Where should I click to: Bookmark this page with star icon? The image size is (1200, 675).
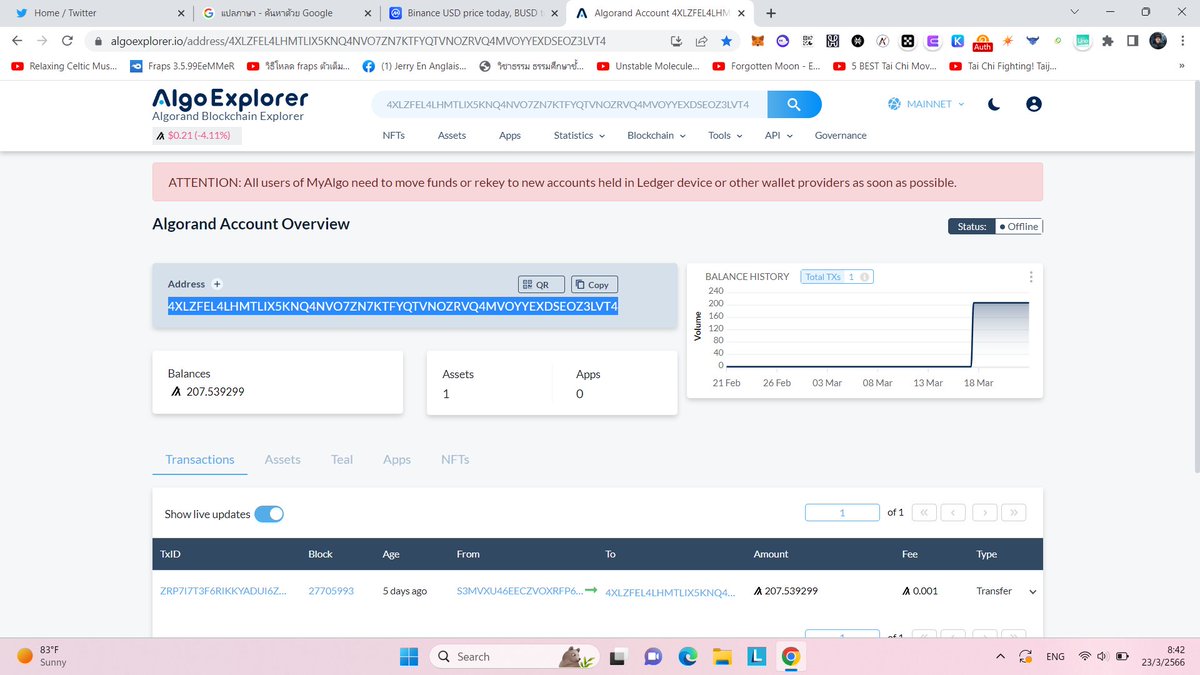click(726, 41)
